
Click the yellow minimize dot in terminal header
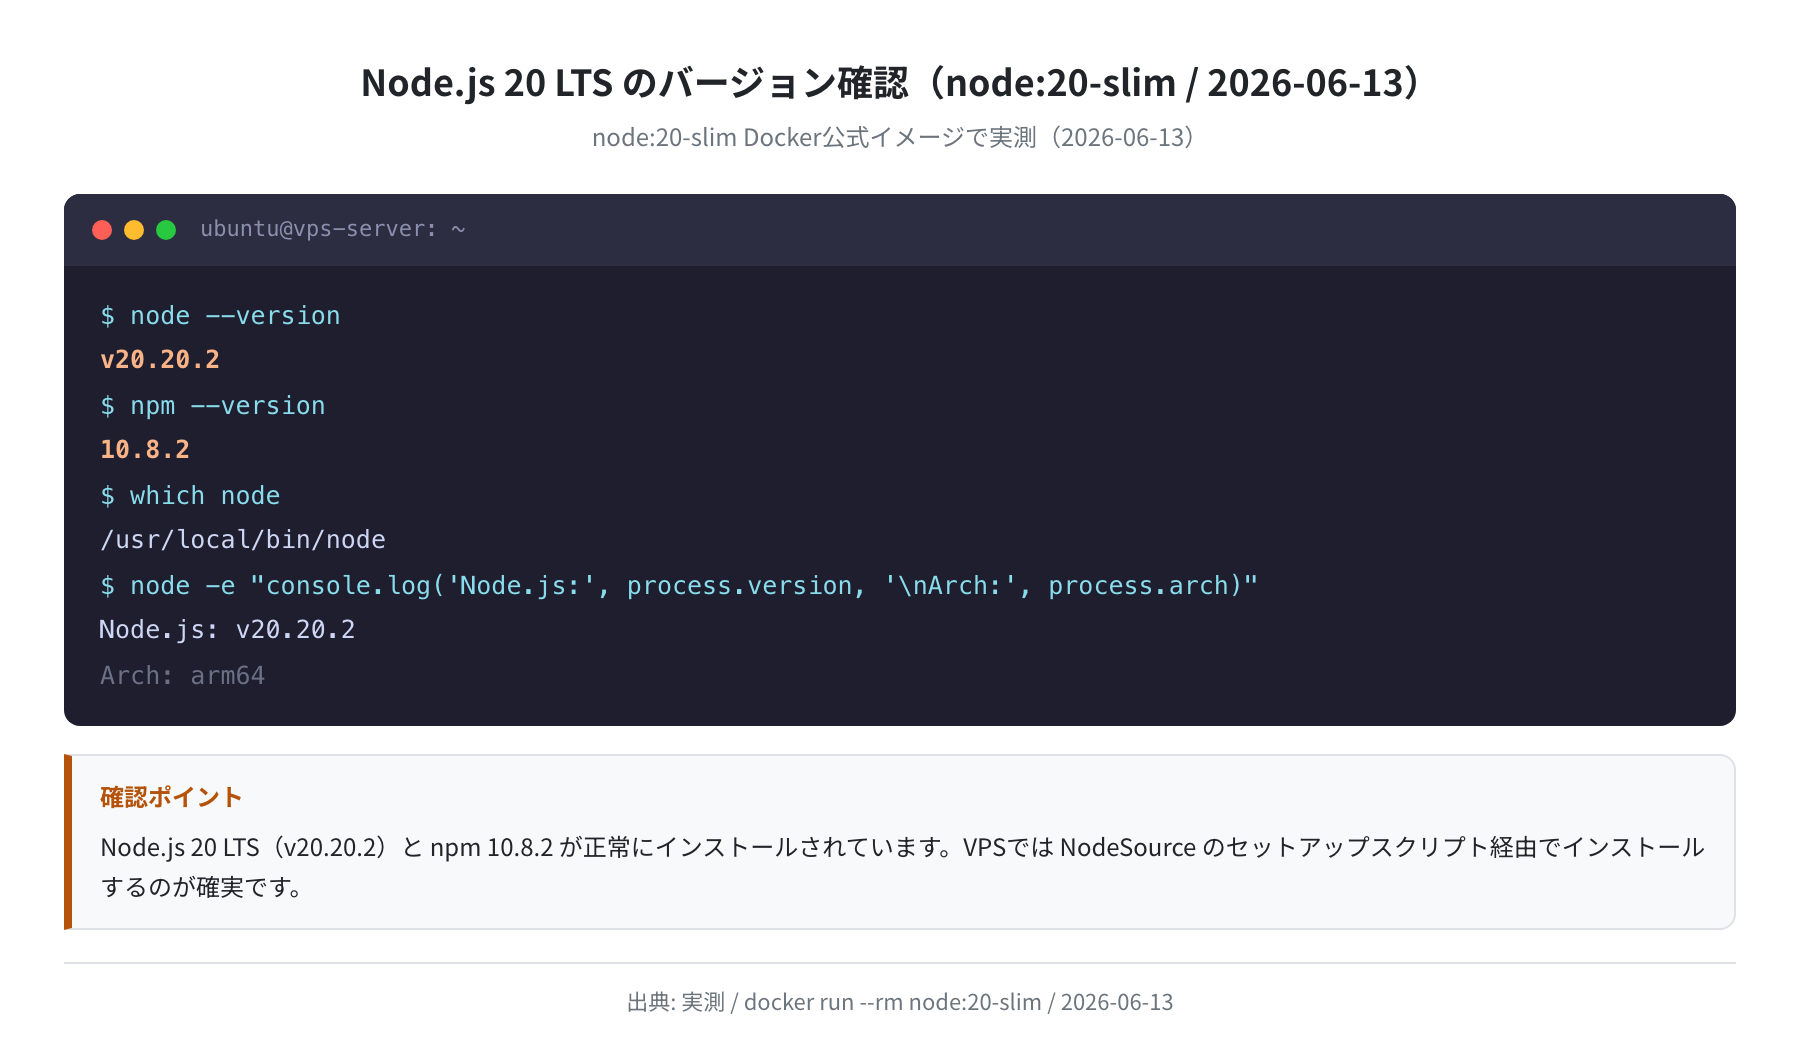[x=134, y=230]
